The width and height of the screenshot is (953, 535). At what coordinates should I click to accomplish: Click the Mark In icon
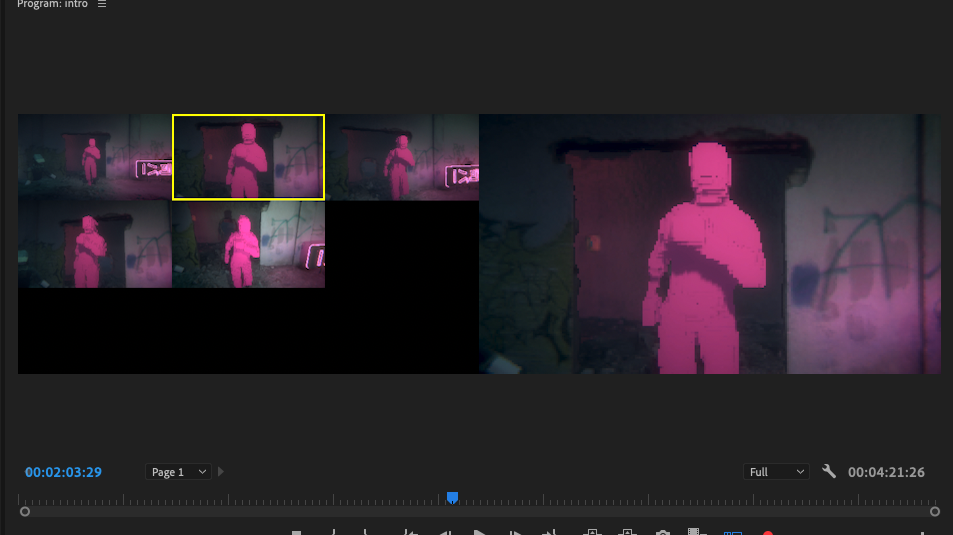[x=333, y=532]
